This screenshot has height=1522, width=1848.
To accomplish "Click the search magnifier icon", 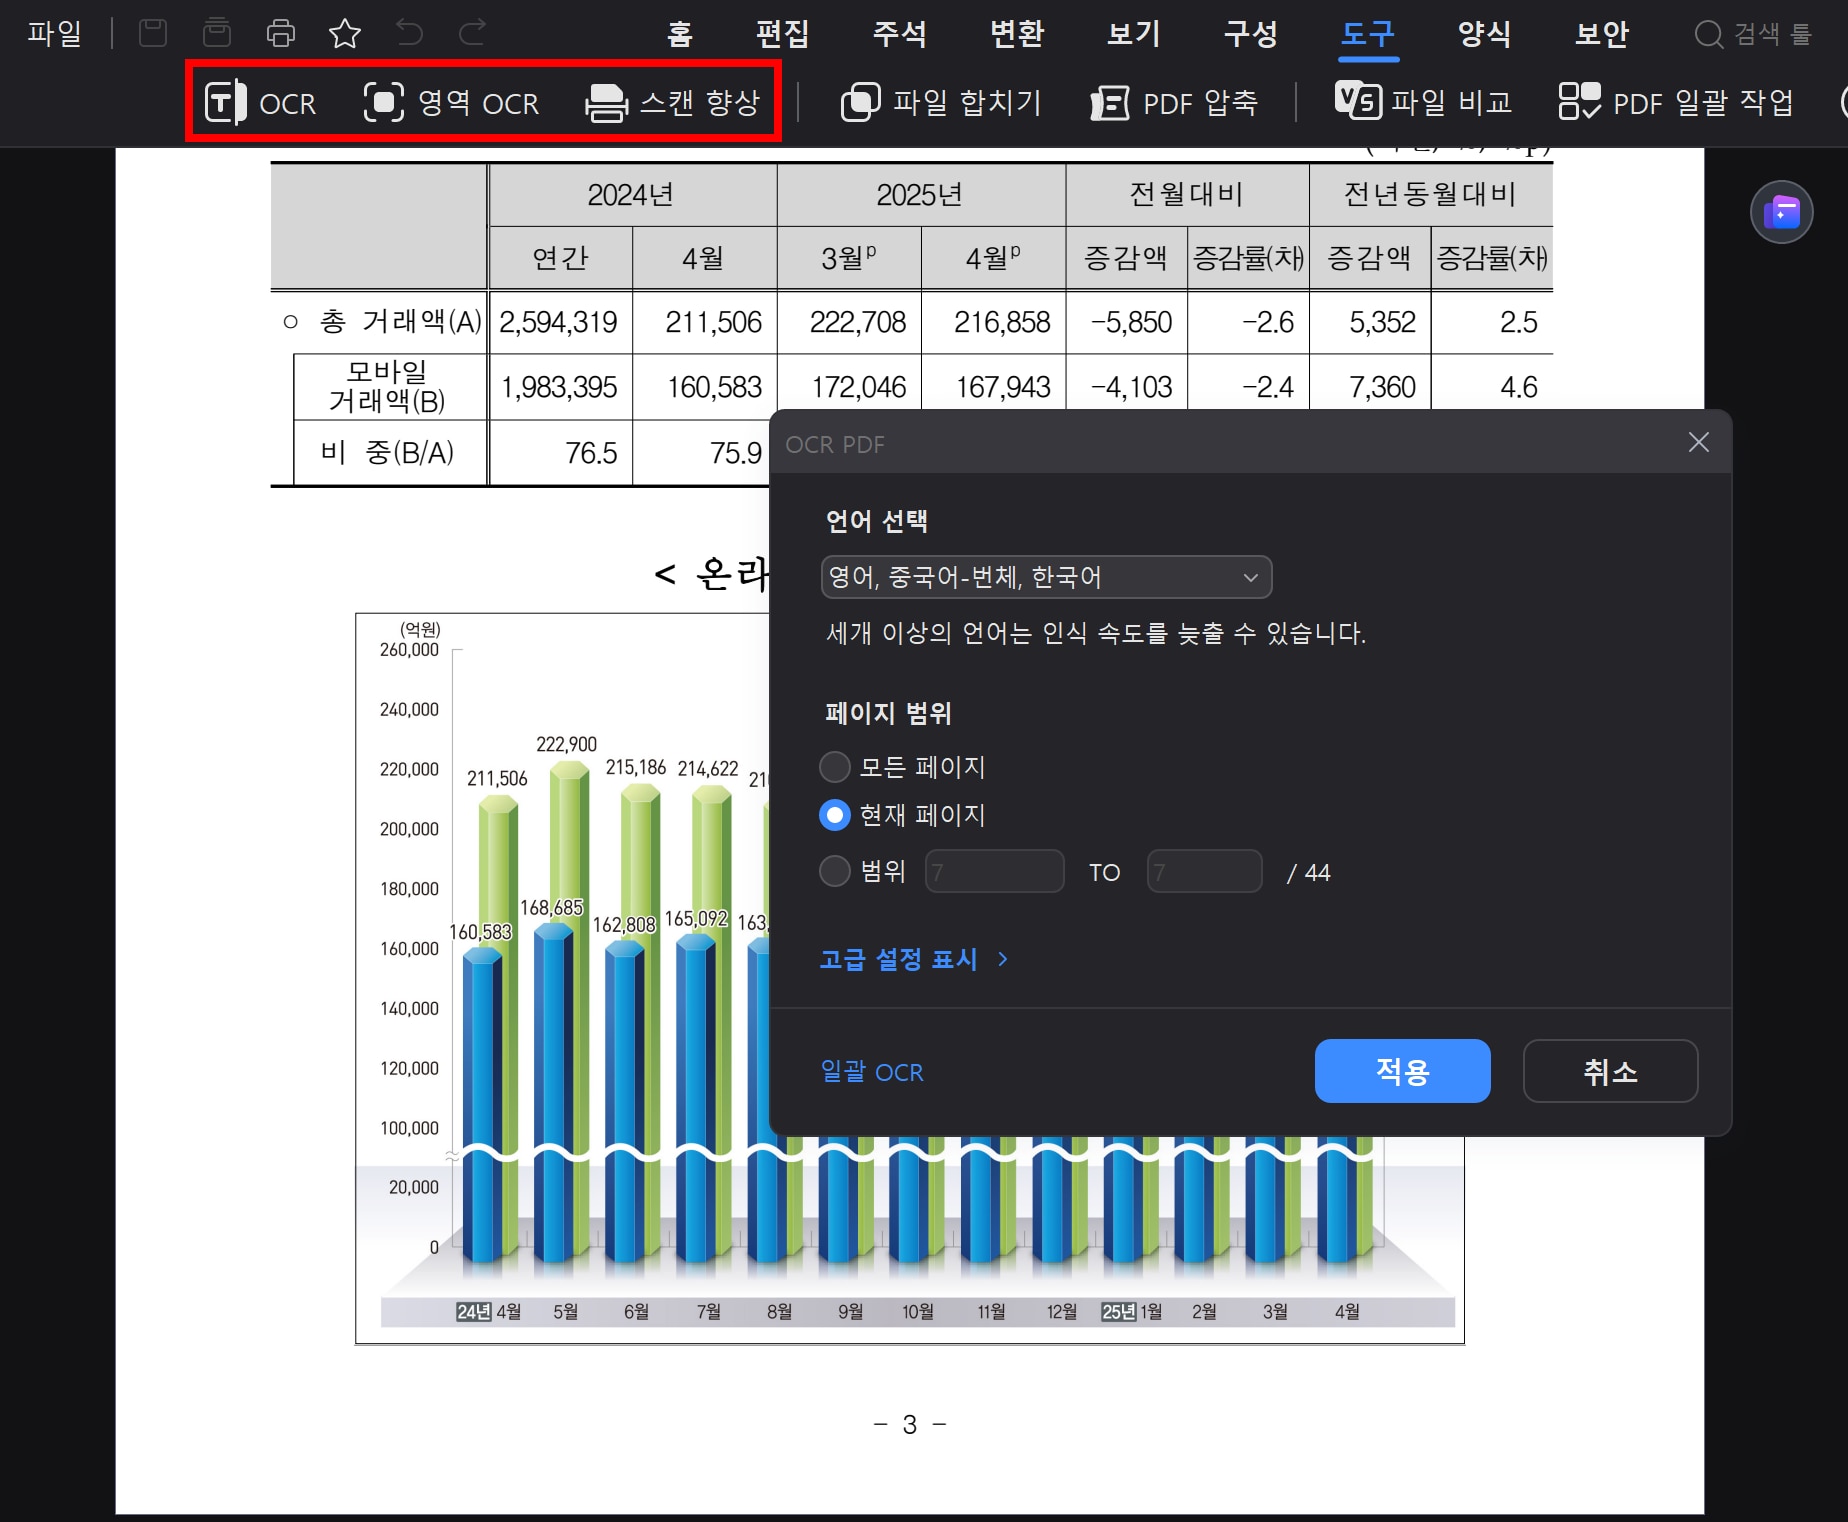I will tap(1708, 34).
